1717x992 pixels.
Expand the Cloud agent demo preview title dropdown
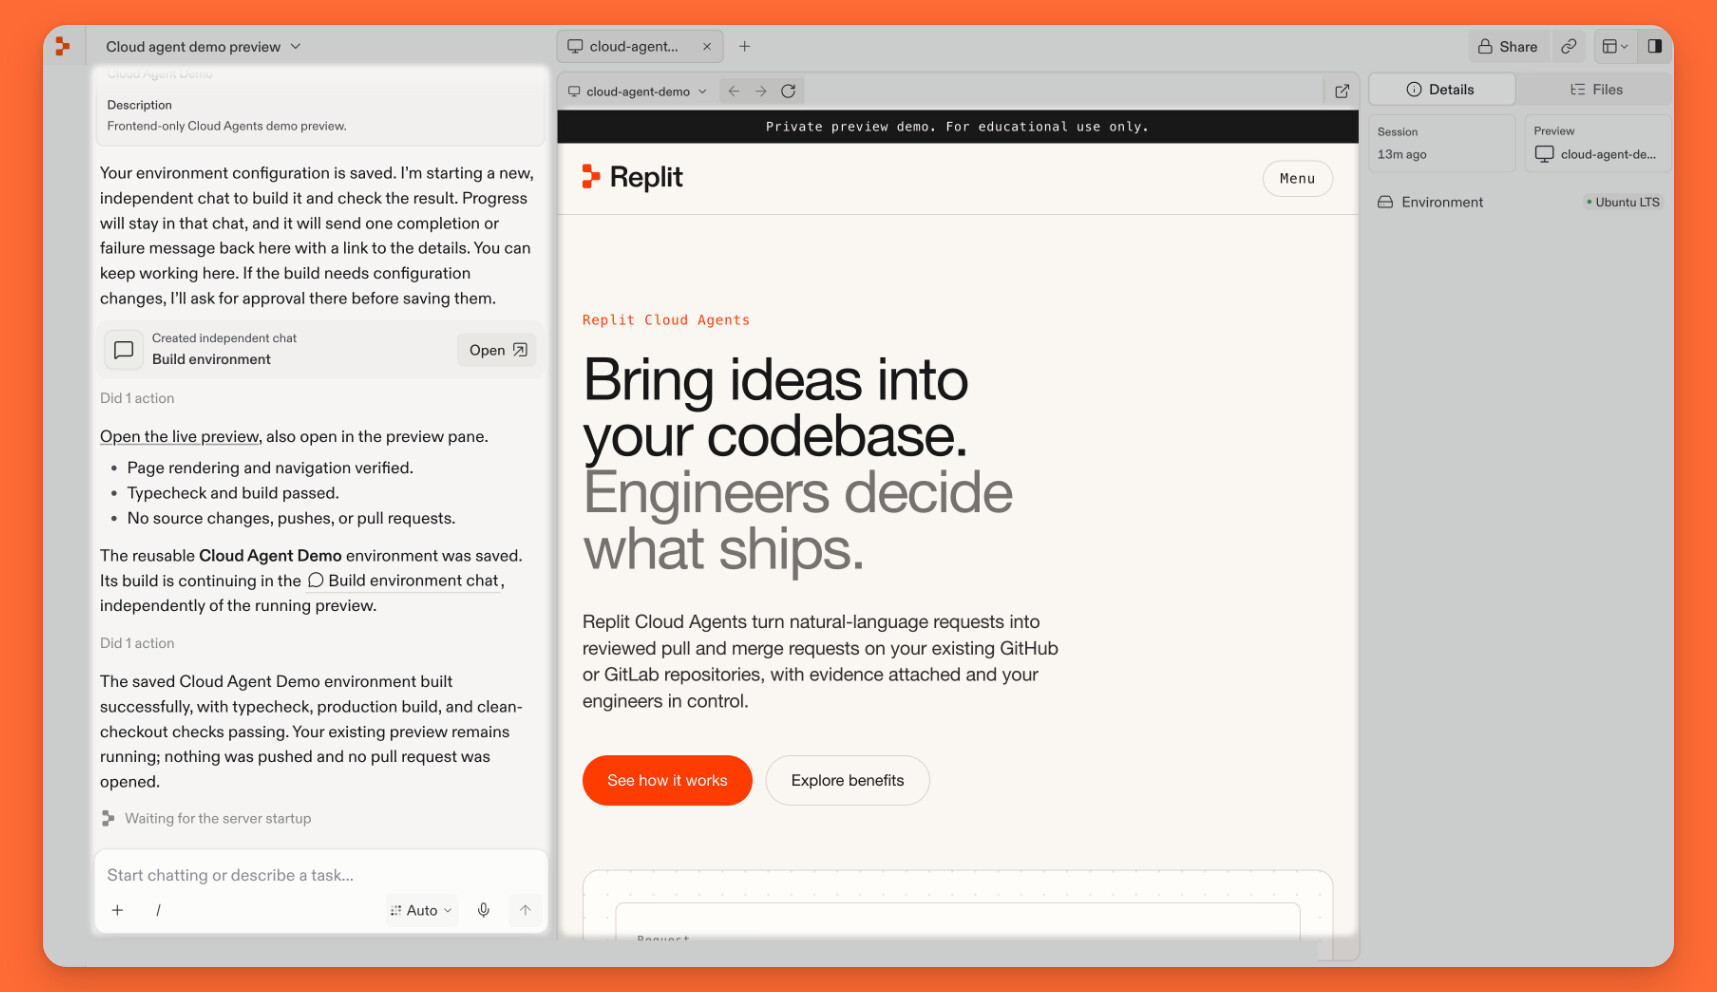204,47
